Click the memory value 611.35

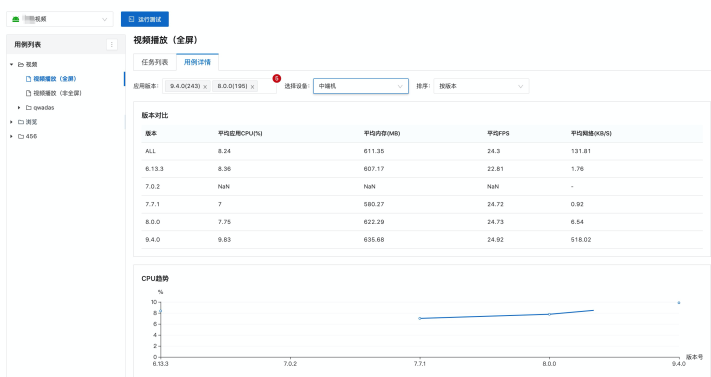374,151
